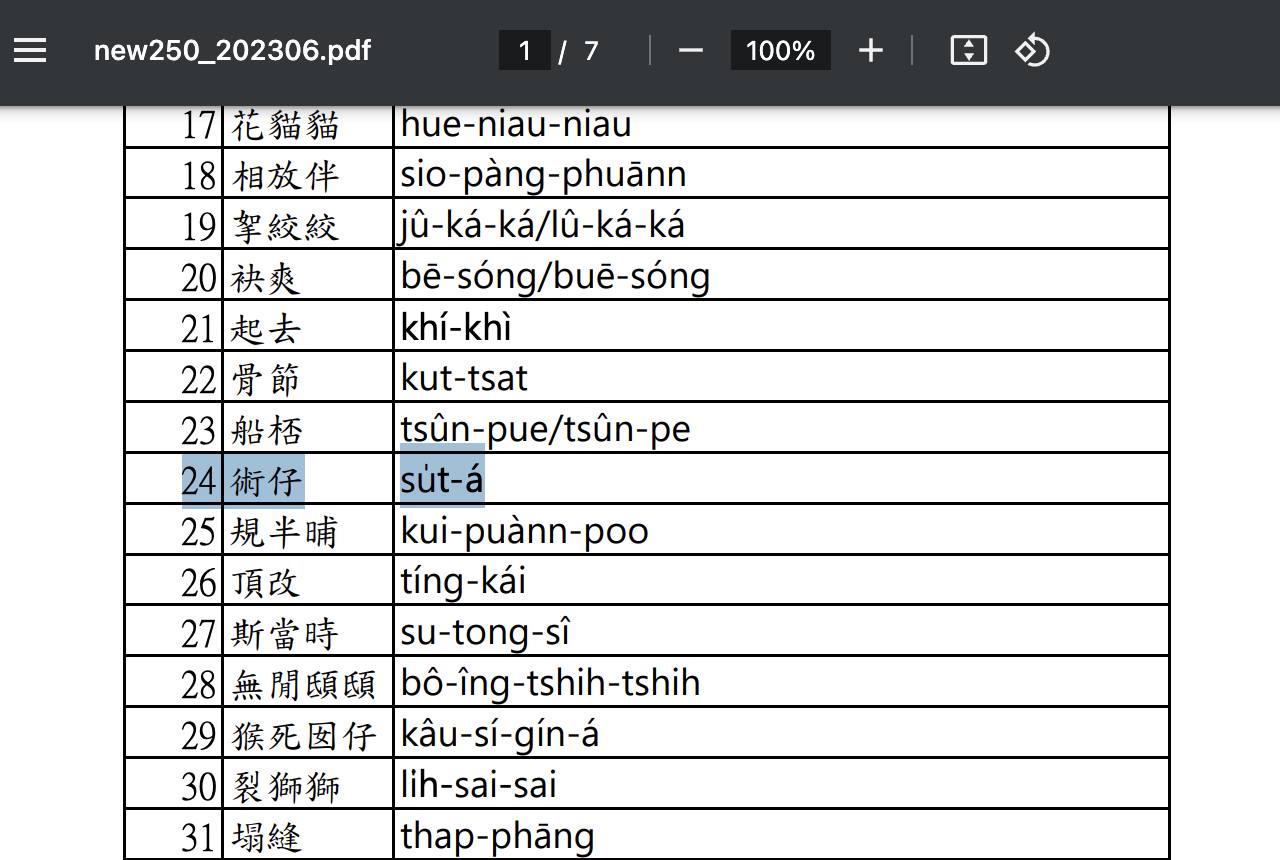1280x860 pixels.
Task: Click tíng-kái in row 26
Action: [x=463, y=582]
